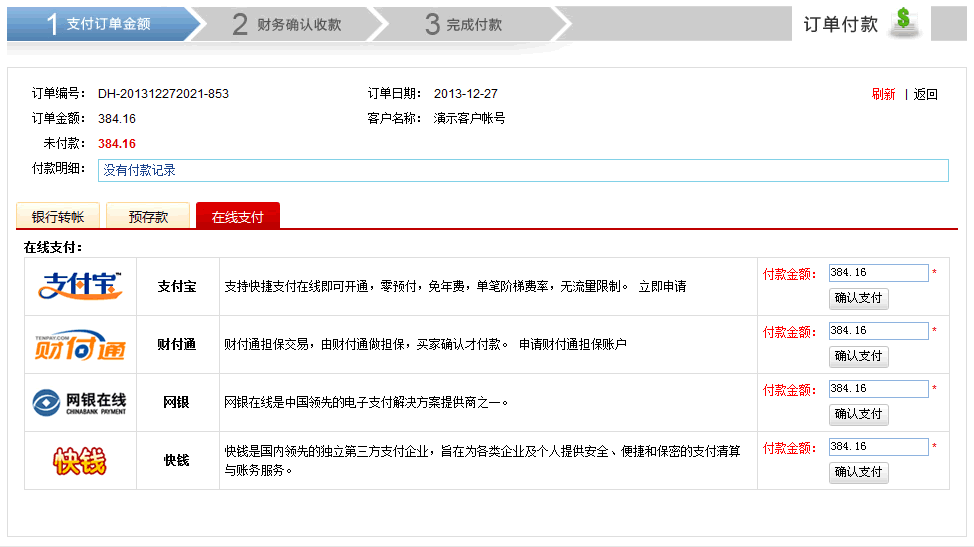The image size is (974, 547).
Task: Click the Chinabank Payment logo
Action: (x=80, y=402)
